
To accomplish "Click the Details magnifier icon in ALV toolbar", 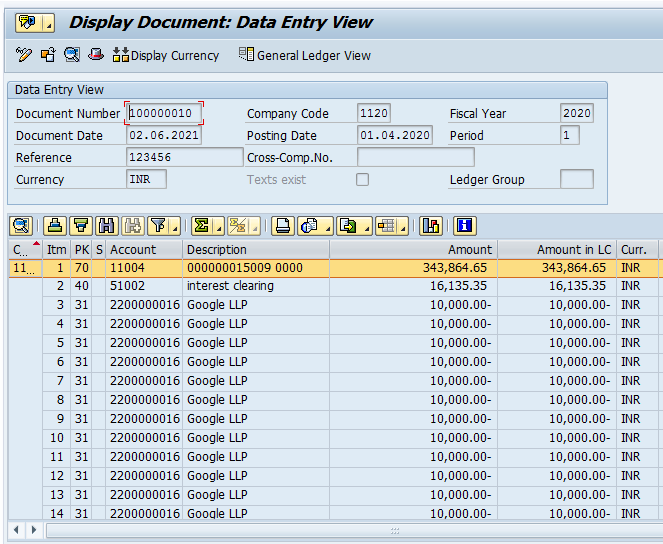I will pos(21,226).
